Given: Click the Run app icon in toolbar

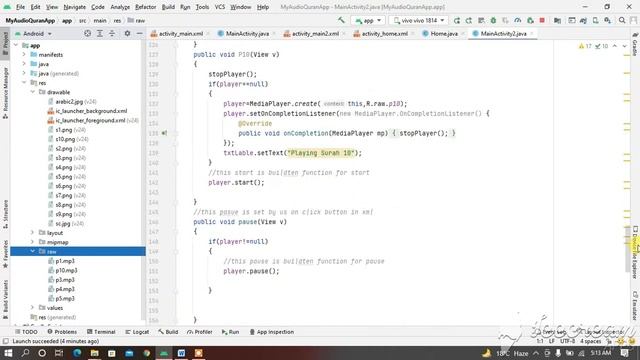Looking at the screenshot, I should coord(456,20).
